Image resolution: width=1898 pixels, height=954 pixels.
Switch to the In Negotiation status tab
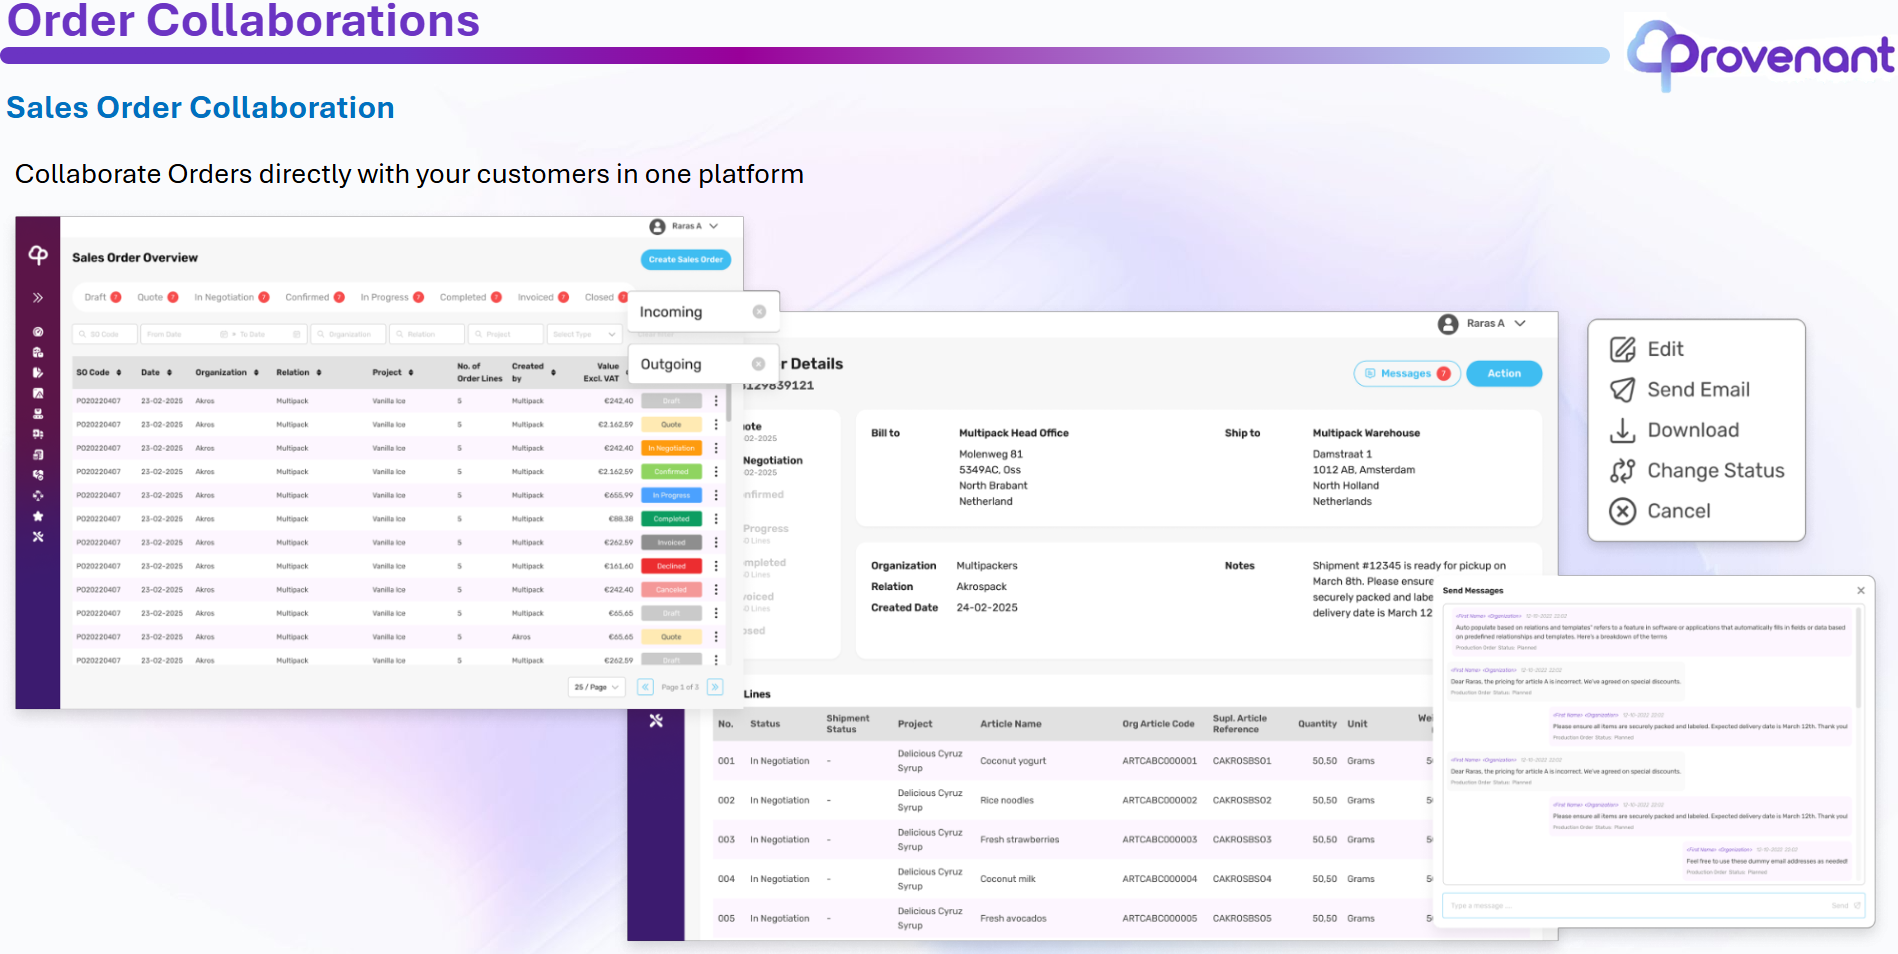tap(232, 297)
